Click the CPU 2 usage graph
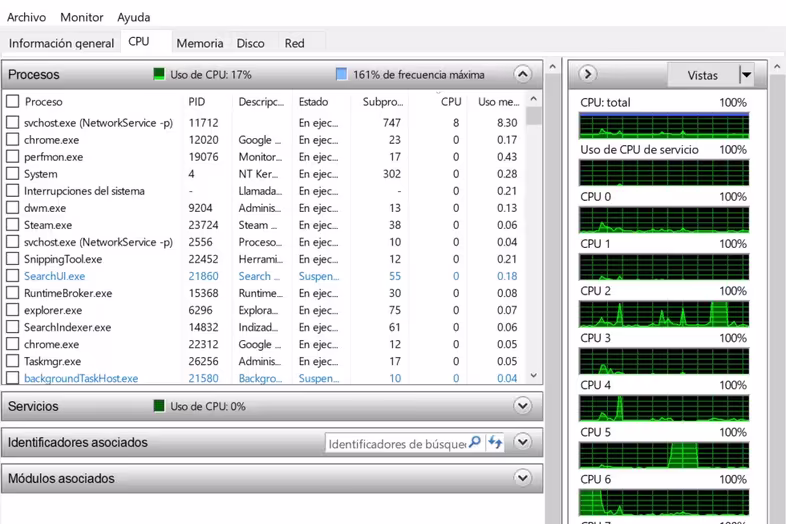The width and height of the screenshot is (786, 524). click(664, 314)
